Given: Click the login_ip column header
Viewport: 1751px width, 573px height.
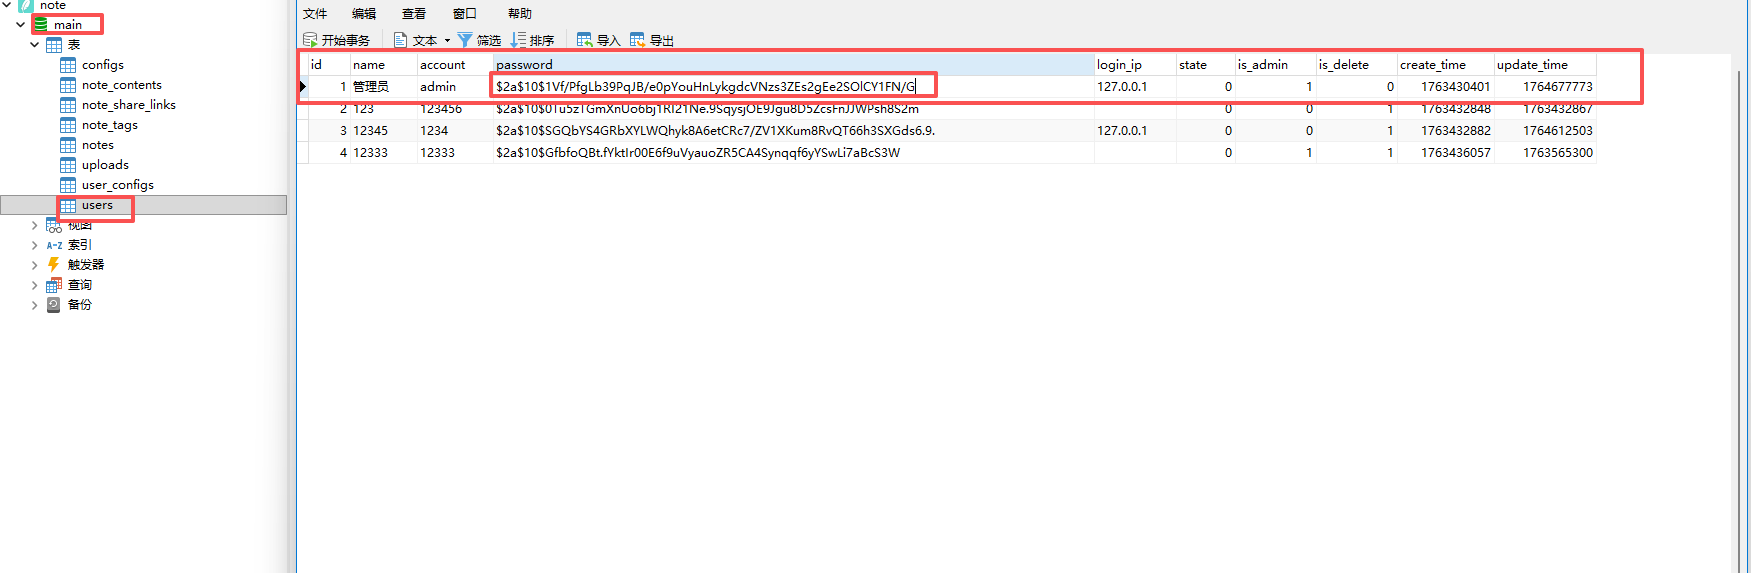Looking at the screenshot, I should coord(1135,65).
